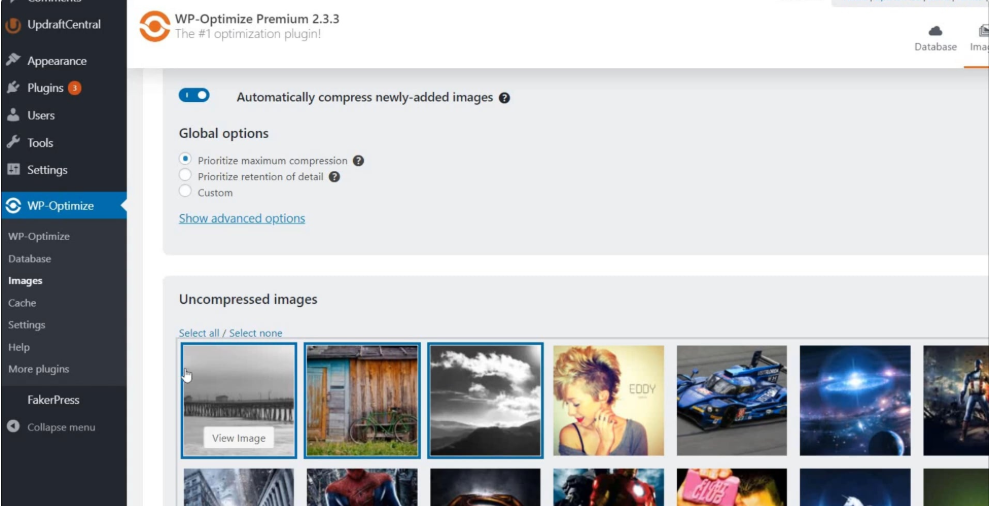The width and height of the screenshot is (989, 506).
Task: Click Select none link
Action: point(255,333)
